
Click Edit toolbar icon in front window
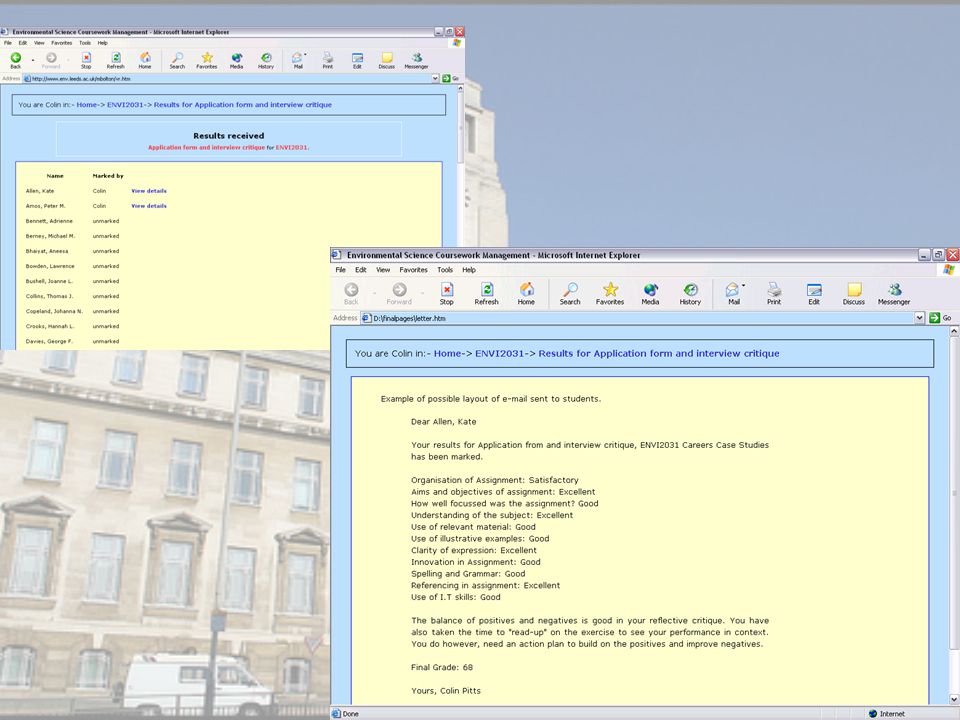(x=814, y=293)
